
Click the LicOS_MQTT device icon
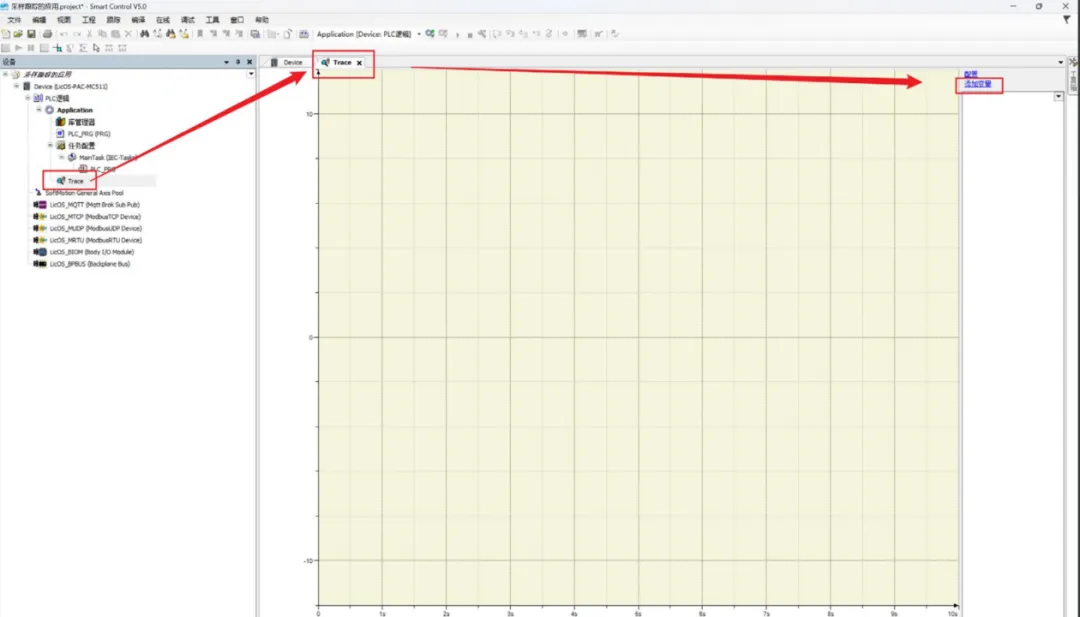click(41, 205)
